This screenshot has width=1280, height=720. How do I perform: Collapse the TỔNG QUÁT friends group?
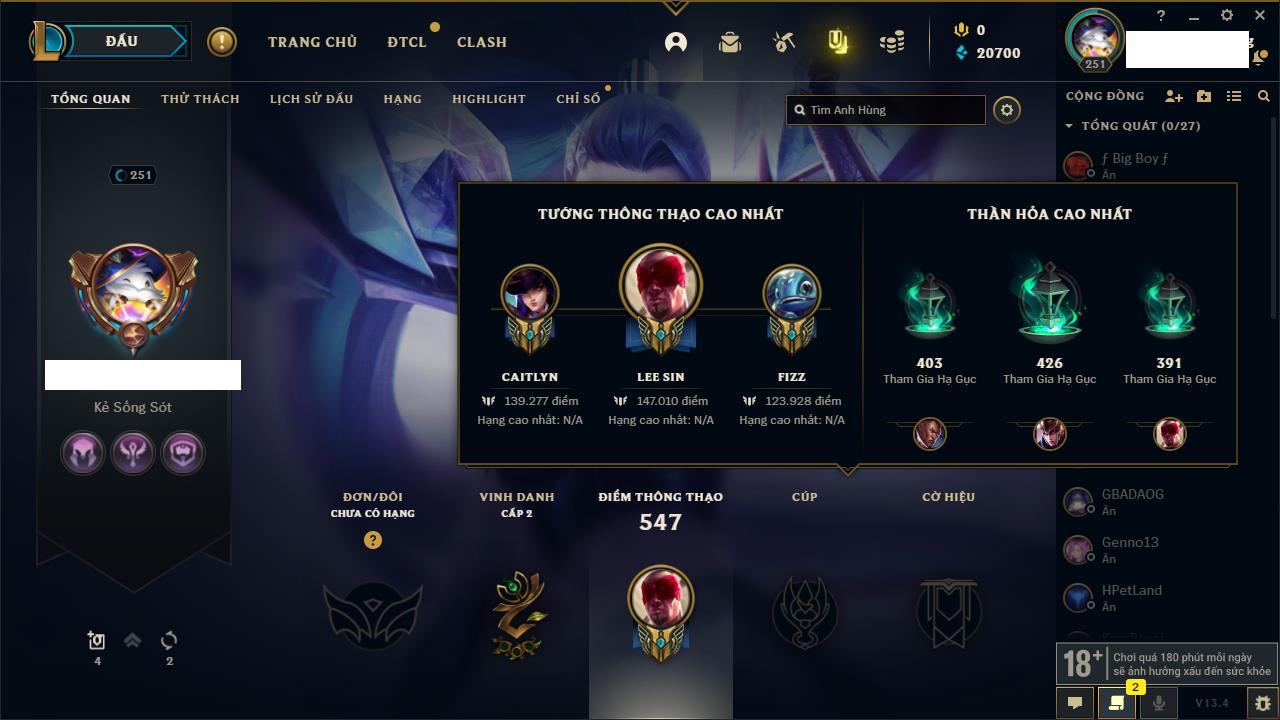(1133, 126)
